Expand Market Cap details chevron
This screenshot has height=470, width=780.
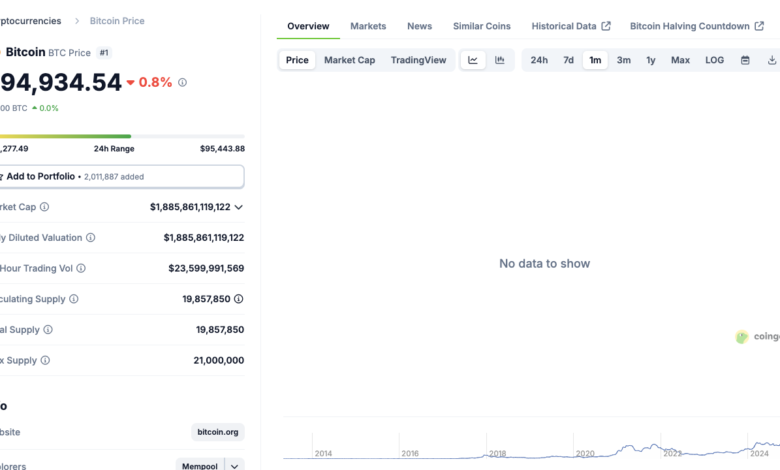point(239,207)
